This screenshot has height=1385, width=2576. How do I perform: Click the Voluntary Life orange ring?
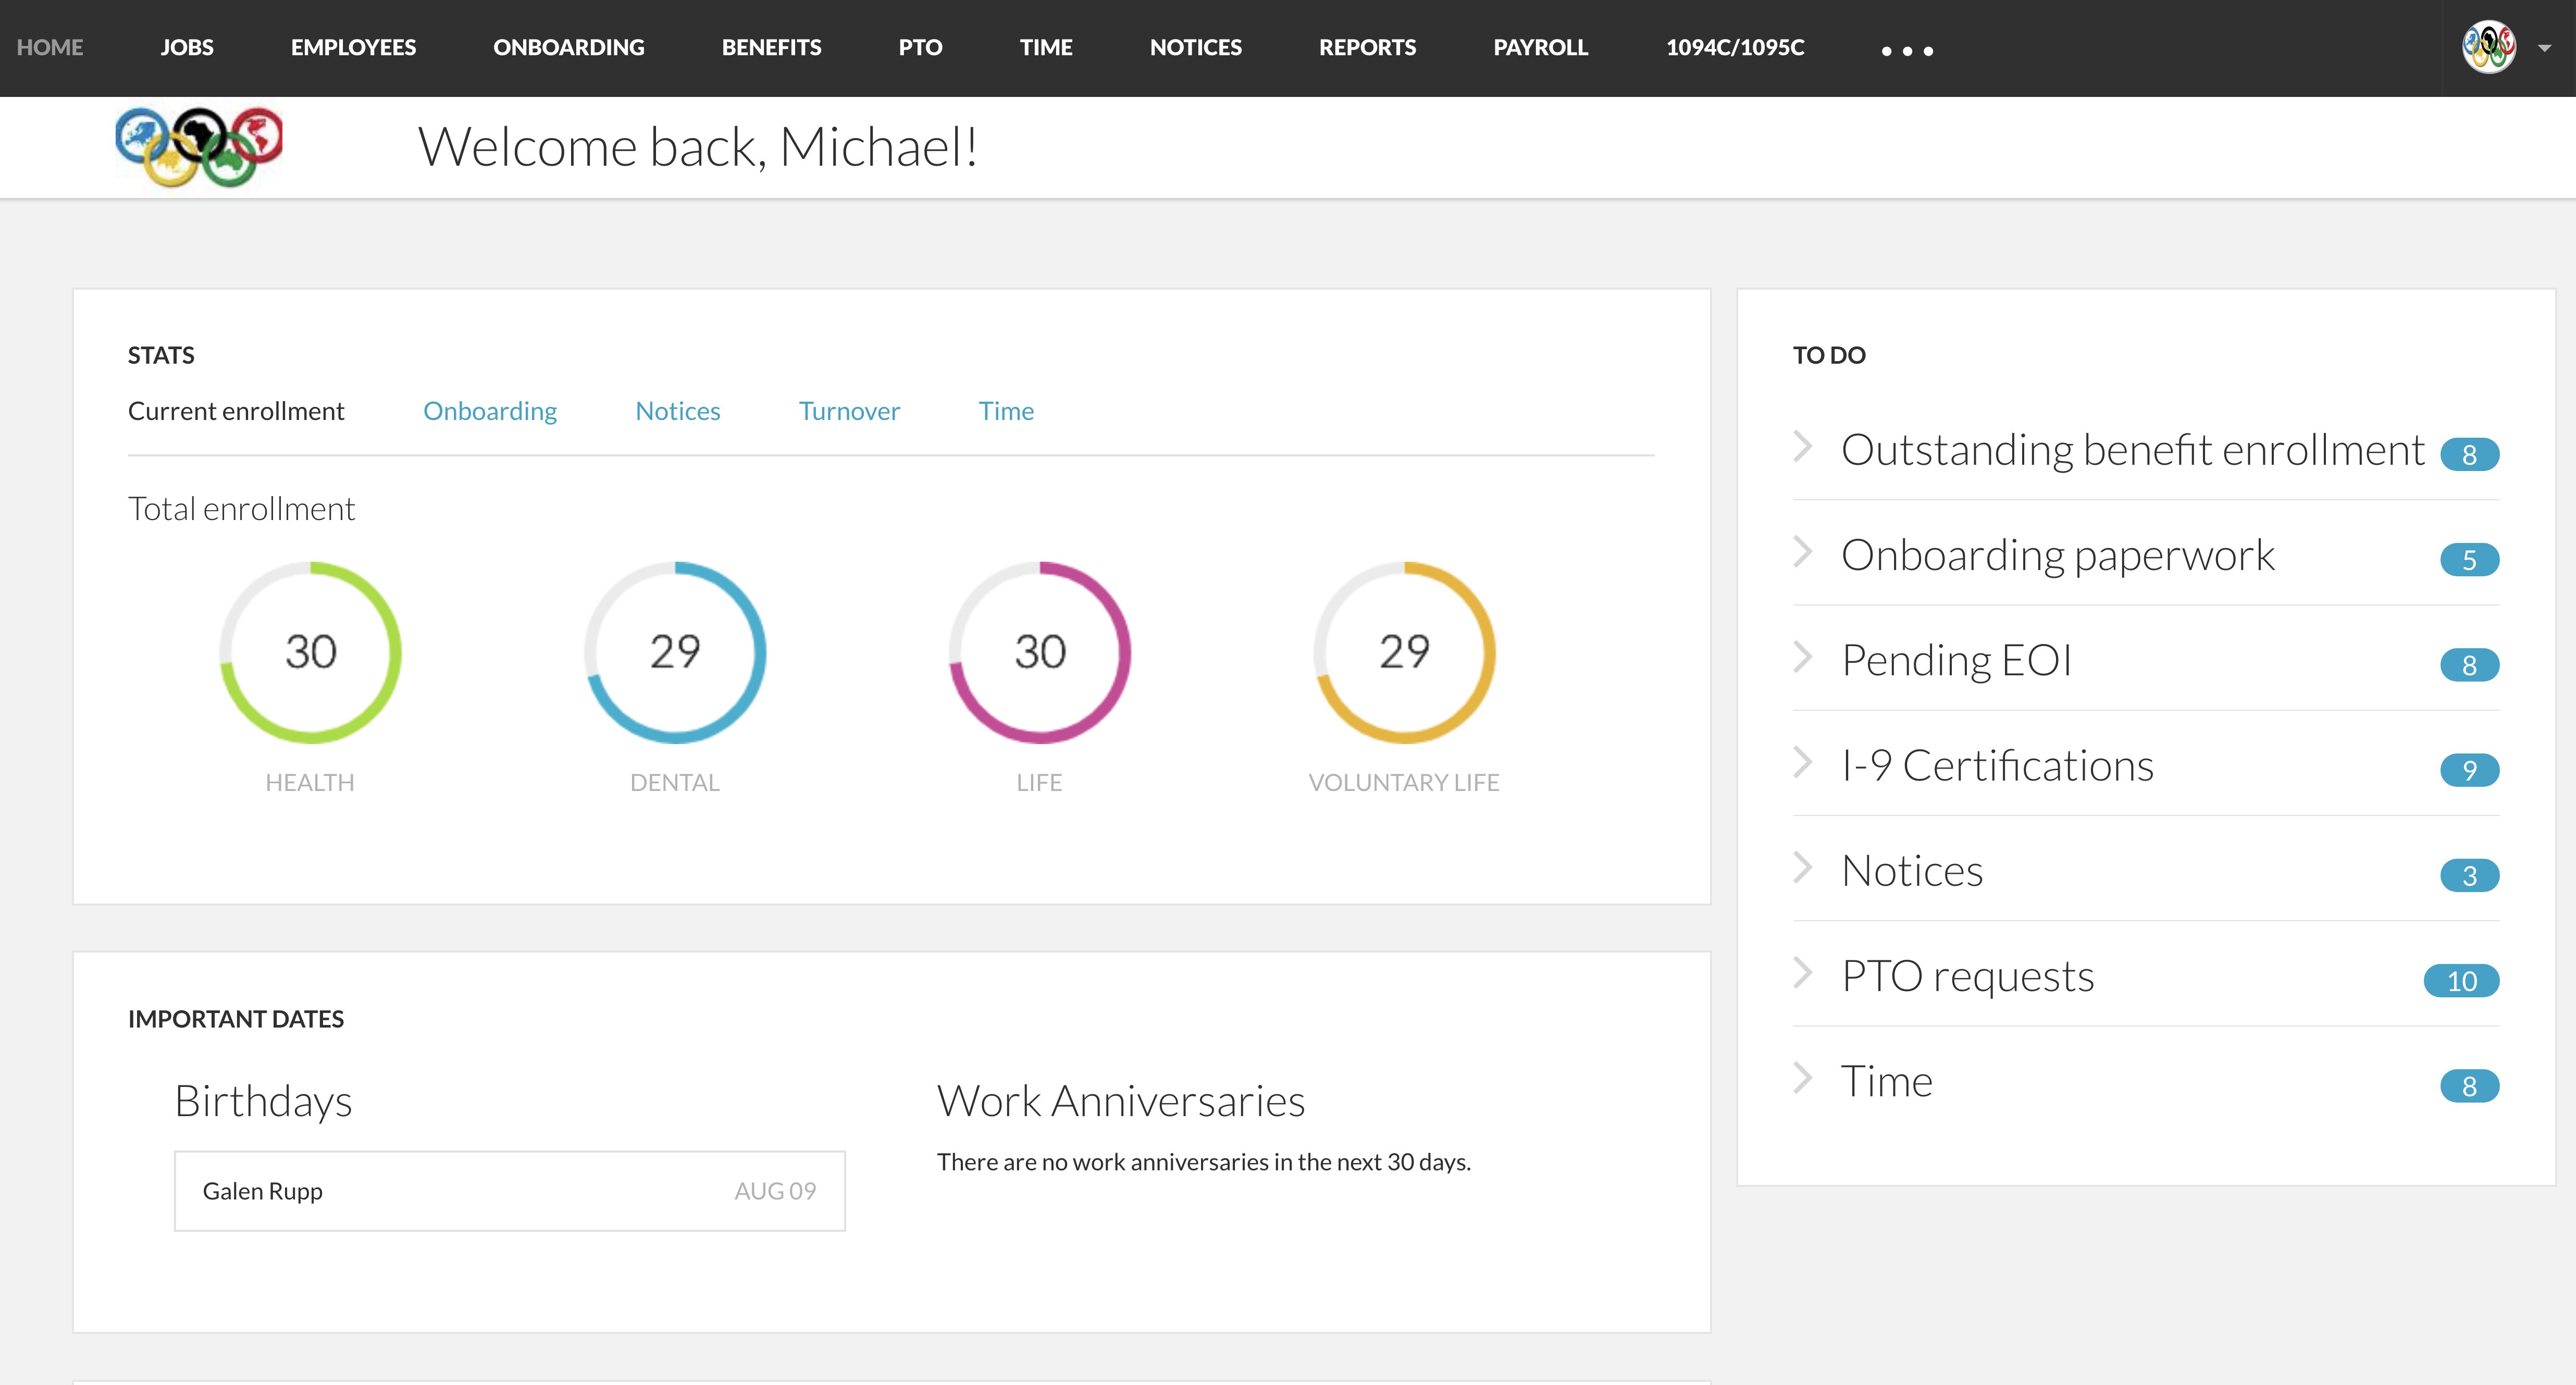pos(1404,652)
